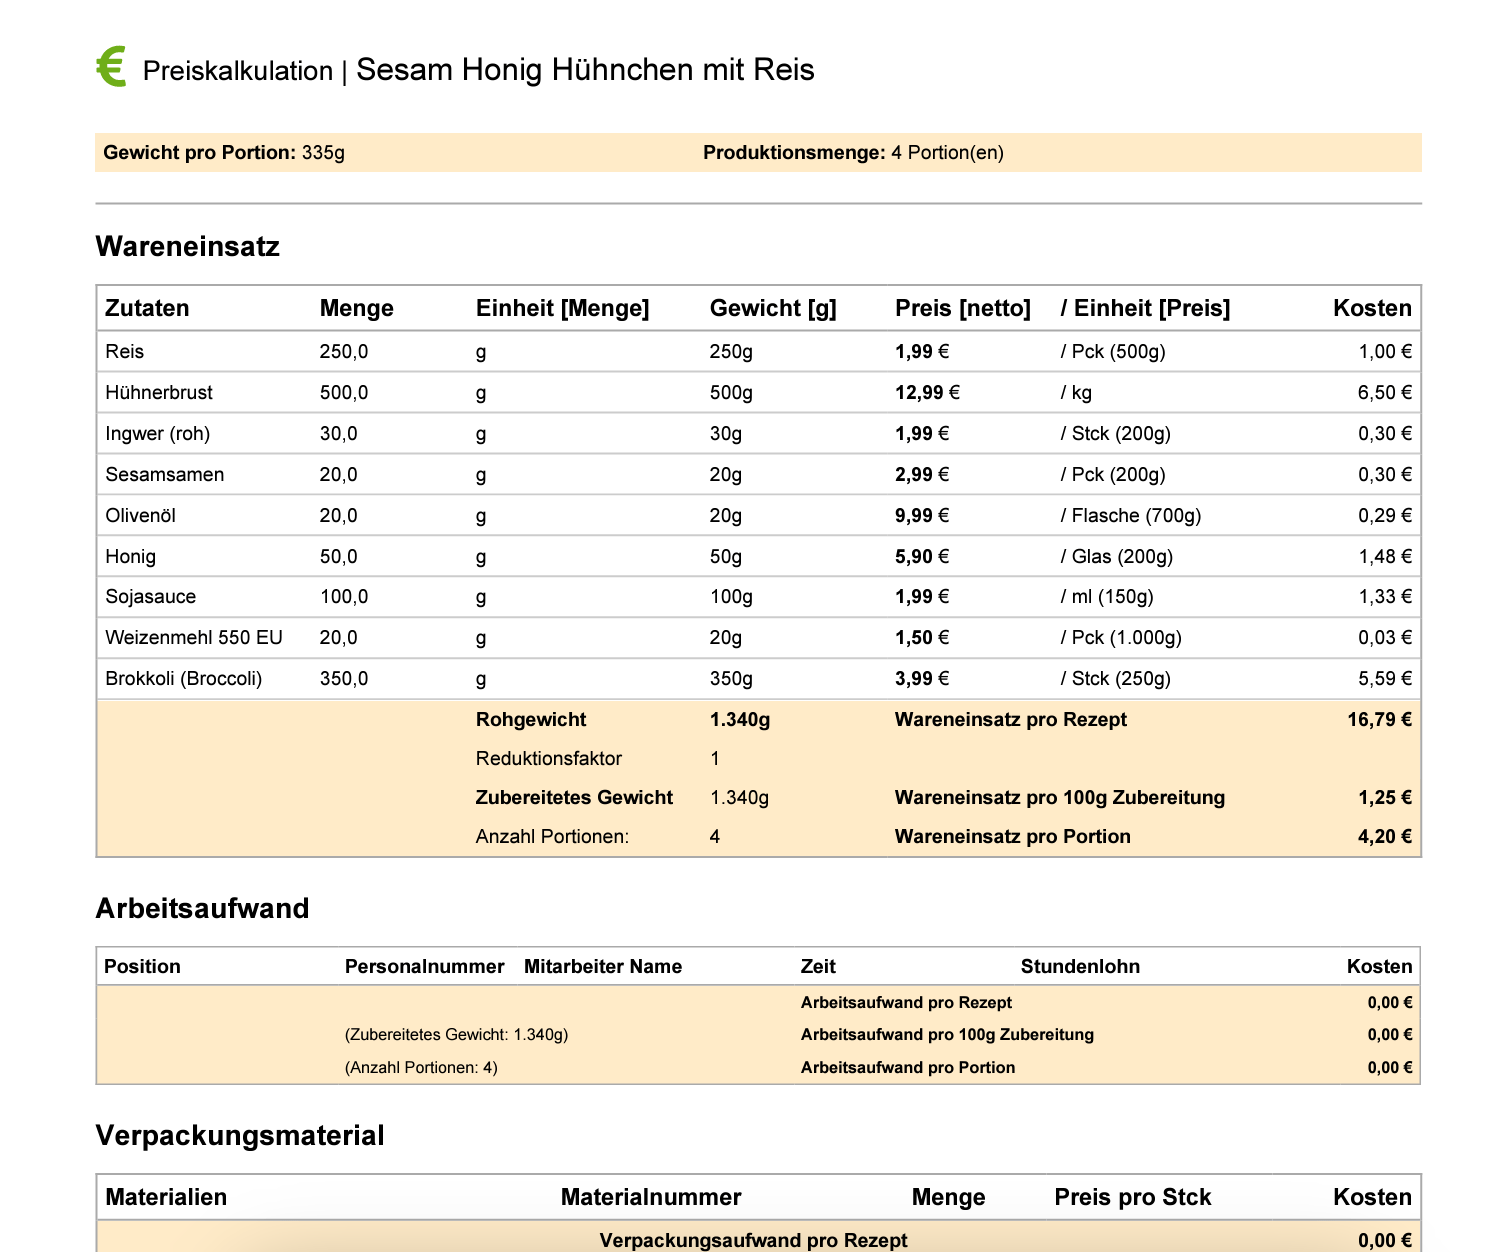This screenshot has height=1252, width=1488.
Task: Click Weizenmehl cost '0,03 €'
Action: [x=1385, y=638]
